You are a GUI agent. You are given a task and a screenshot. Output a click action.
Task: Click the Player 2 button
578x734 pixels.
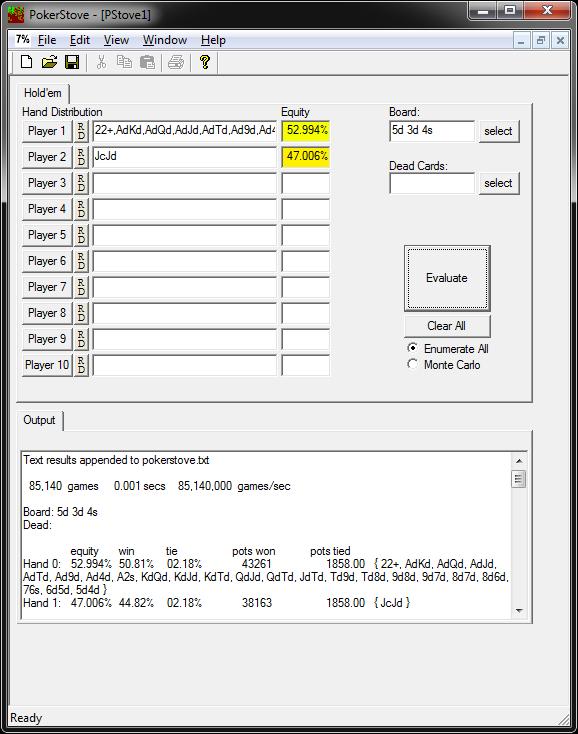tap(47, 157)
